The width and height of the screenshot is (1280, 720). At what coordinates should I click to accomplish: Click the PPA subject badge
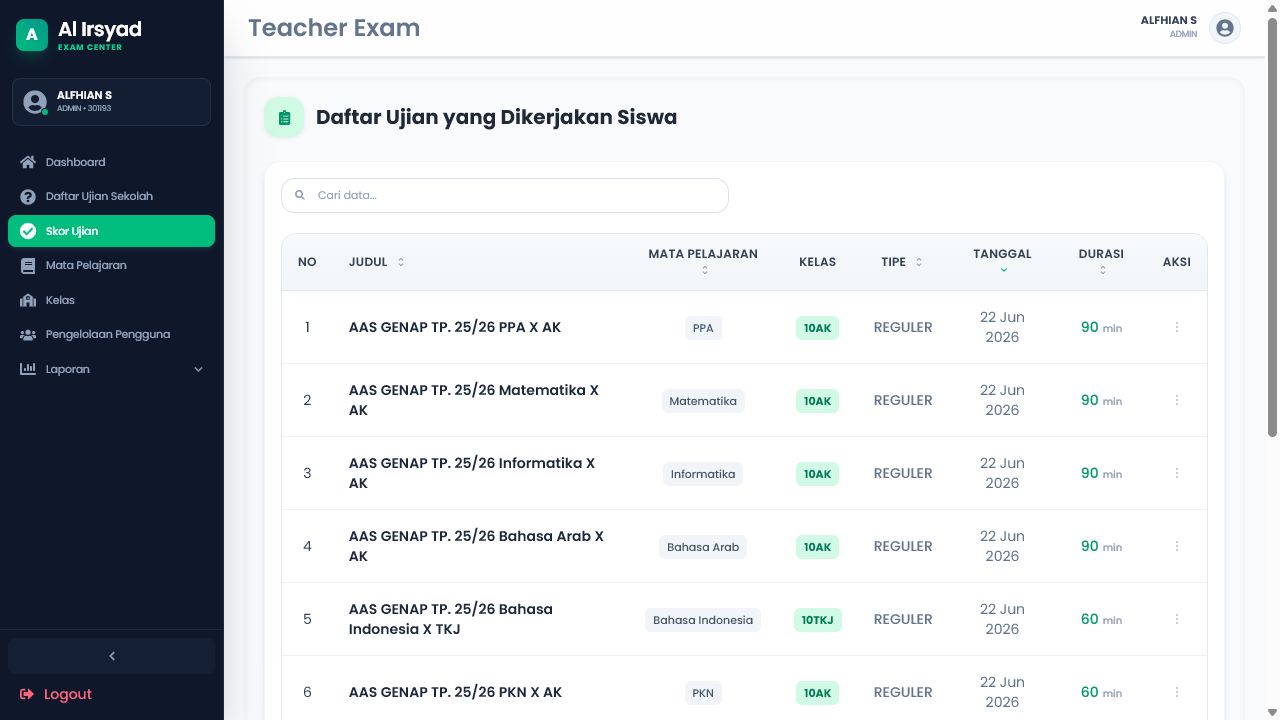point(703,328)
